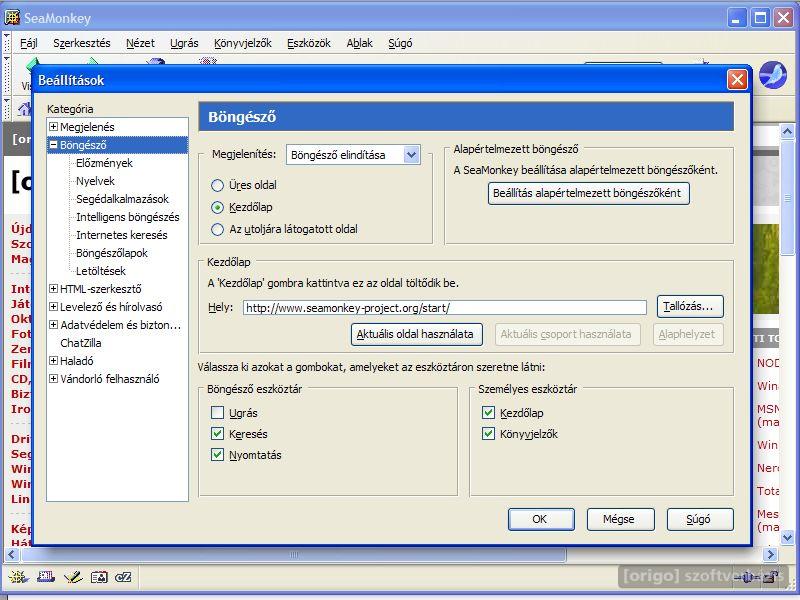Cancel with the Mégse button
Screen dimensions: 800x600
point(620,519)
